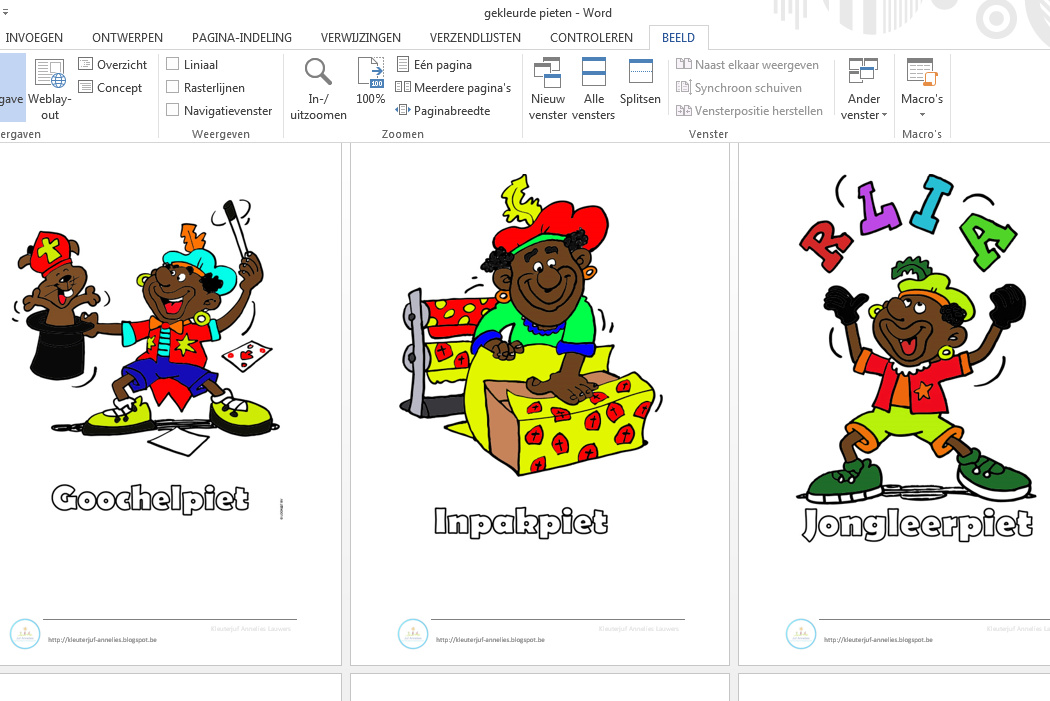The height and width of the screenshot is (701, 1050).
Task: Click Synchroon schuiven
Action: [739, 88]
